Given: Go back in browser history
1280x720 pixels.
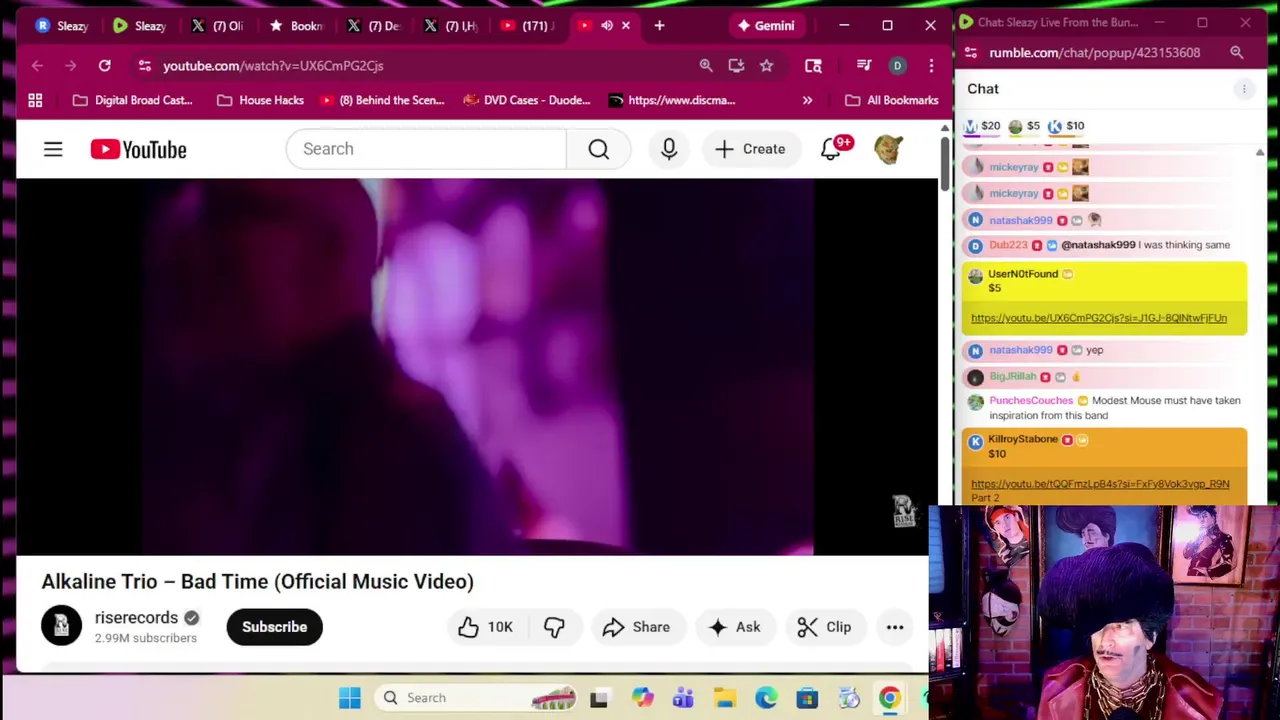Looking at the screenshot, I should 37,65.
